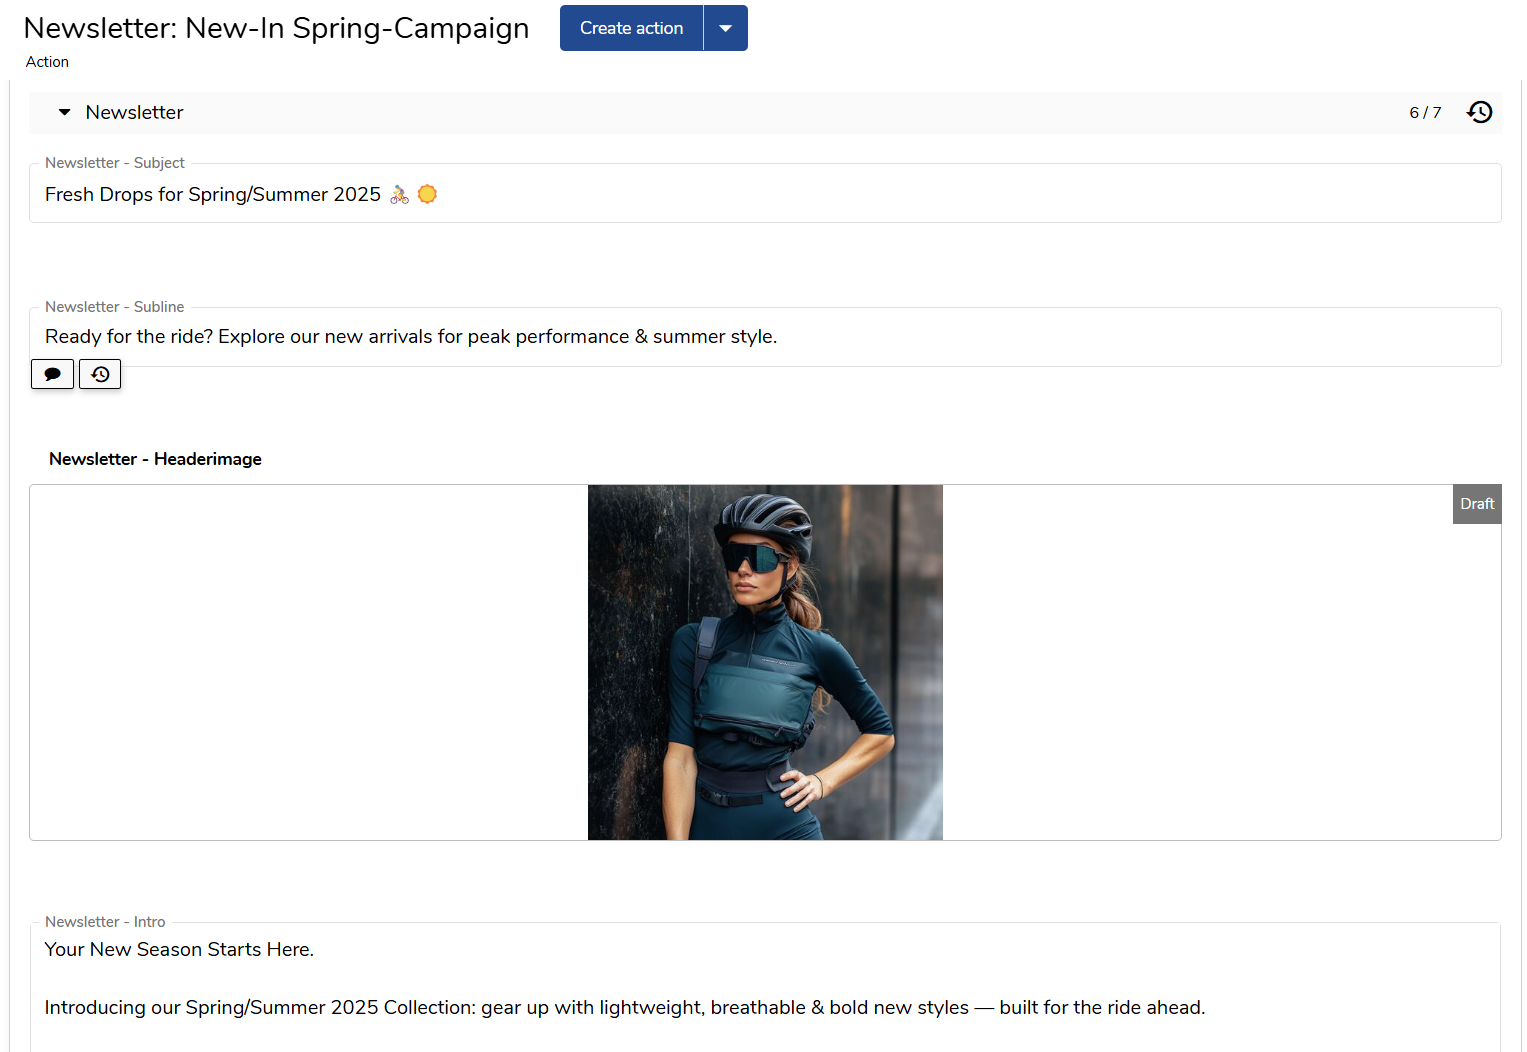The image size is (1527, 1052).
Task: Collapse the Newsletter section triangle
Action: [65, 112]
